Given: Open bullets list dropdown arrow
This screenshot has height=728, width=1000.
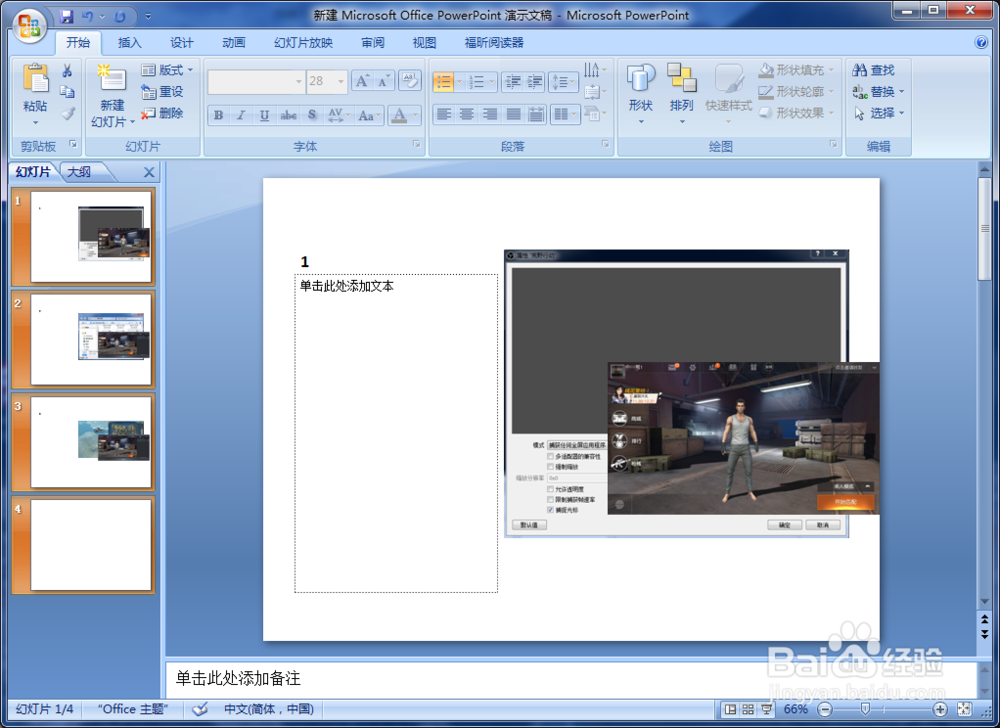Looking at the screenshot, I should point(459,82).
